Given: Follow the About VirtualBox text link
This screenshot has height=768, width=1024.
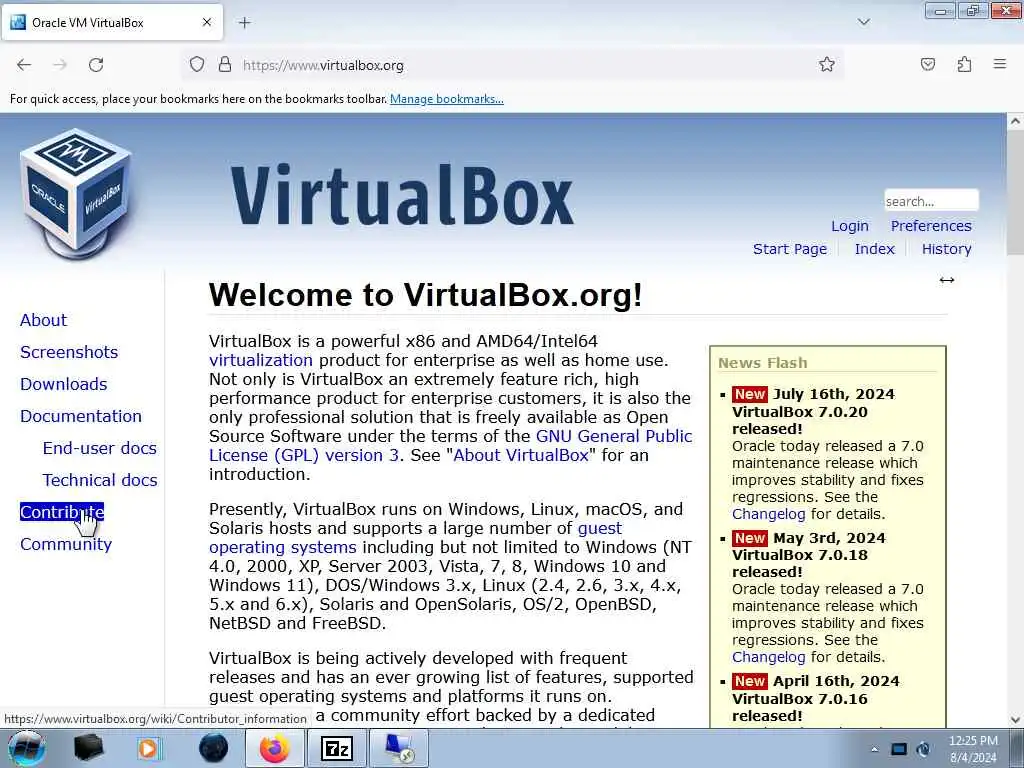Looking at the screenshot, I should click(520, 455).
